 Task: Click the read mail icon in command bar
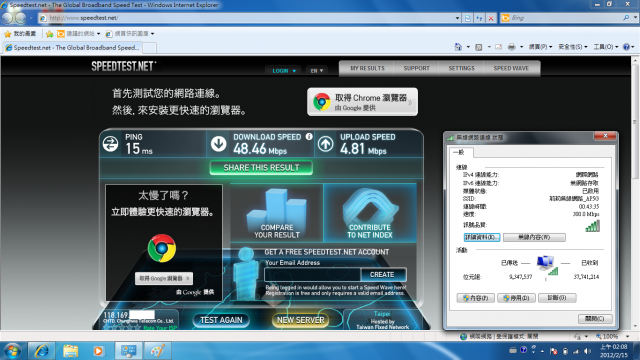click(x=498, y=47)
